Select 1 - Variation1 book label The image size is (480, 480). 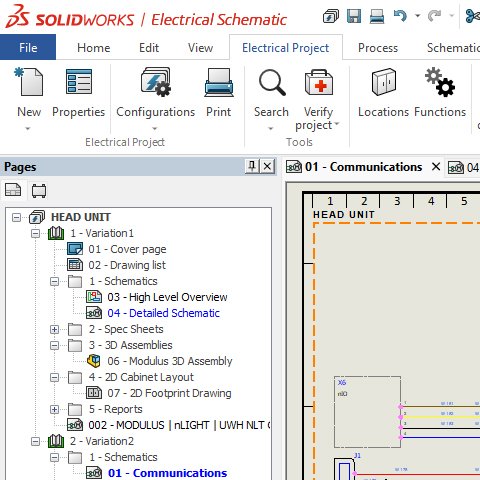click(x=102, y=233)
